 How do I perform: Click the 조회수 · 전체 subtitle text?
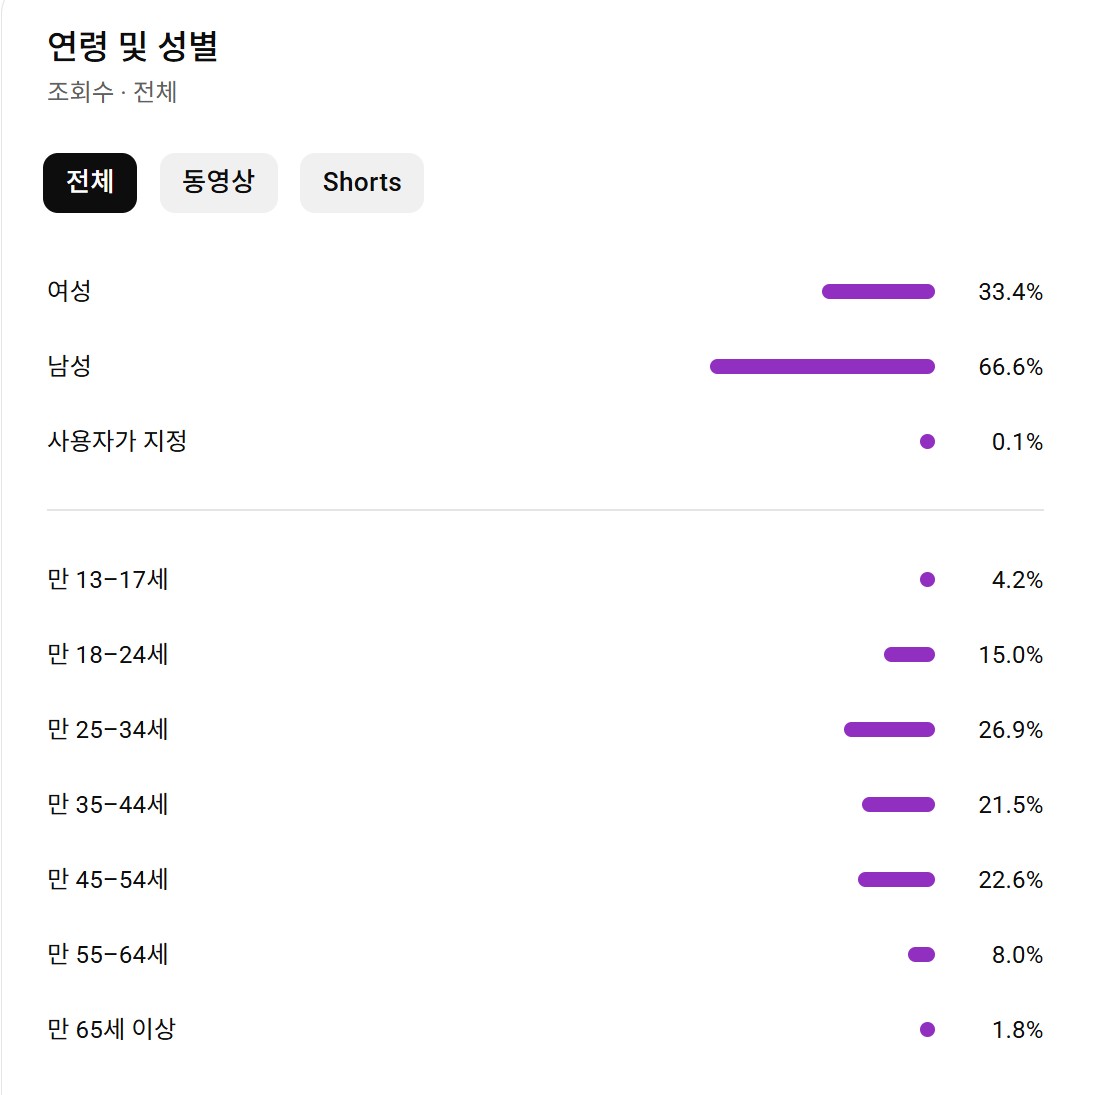(x=112, y=92)
